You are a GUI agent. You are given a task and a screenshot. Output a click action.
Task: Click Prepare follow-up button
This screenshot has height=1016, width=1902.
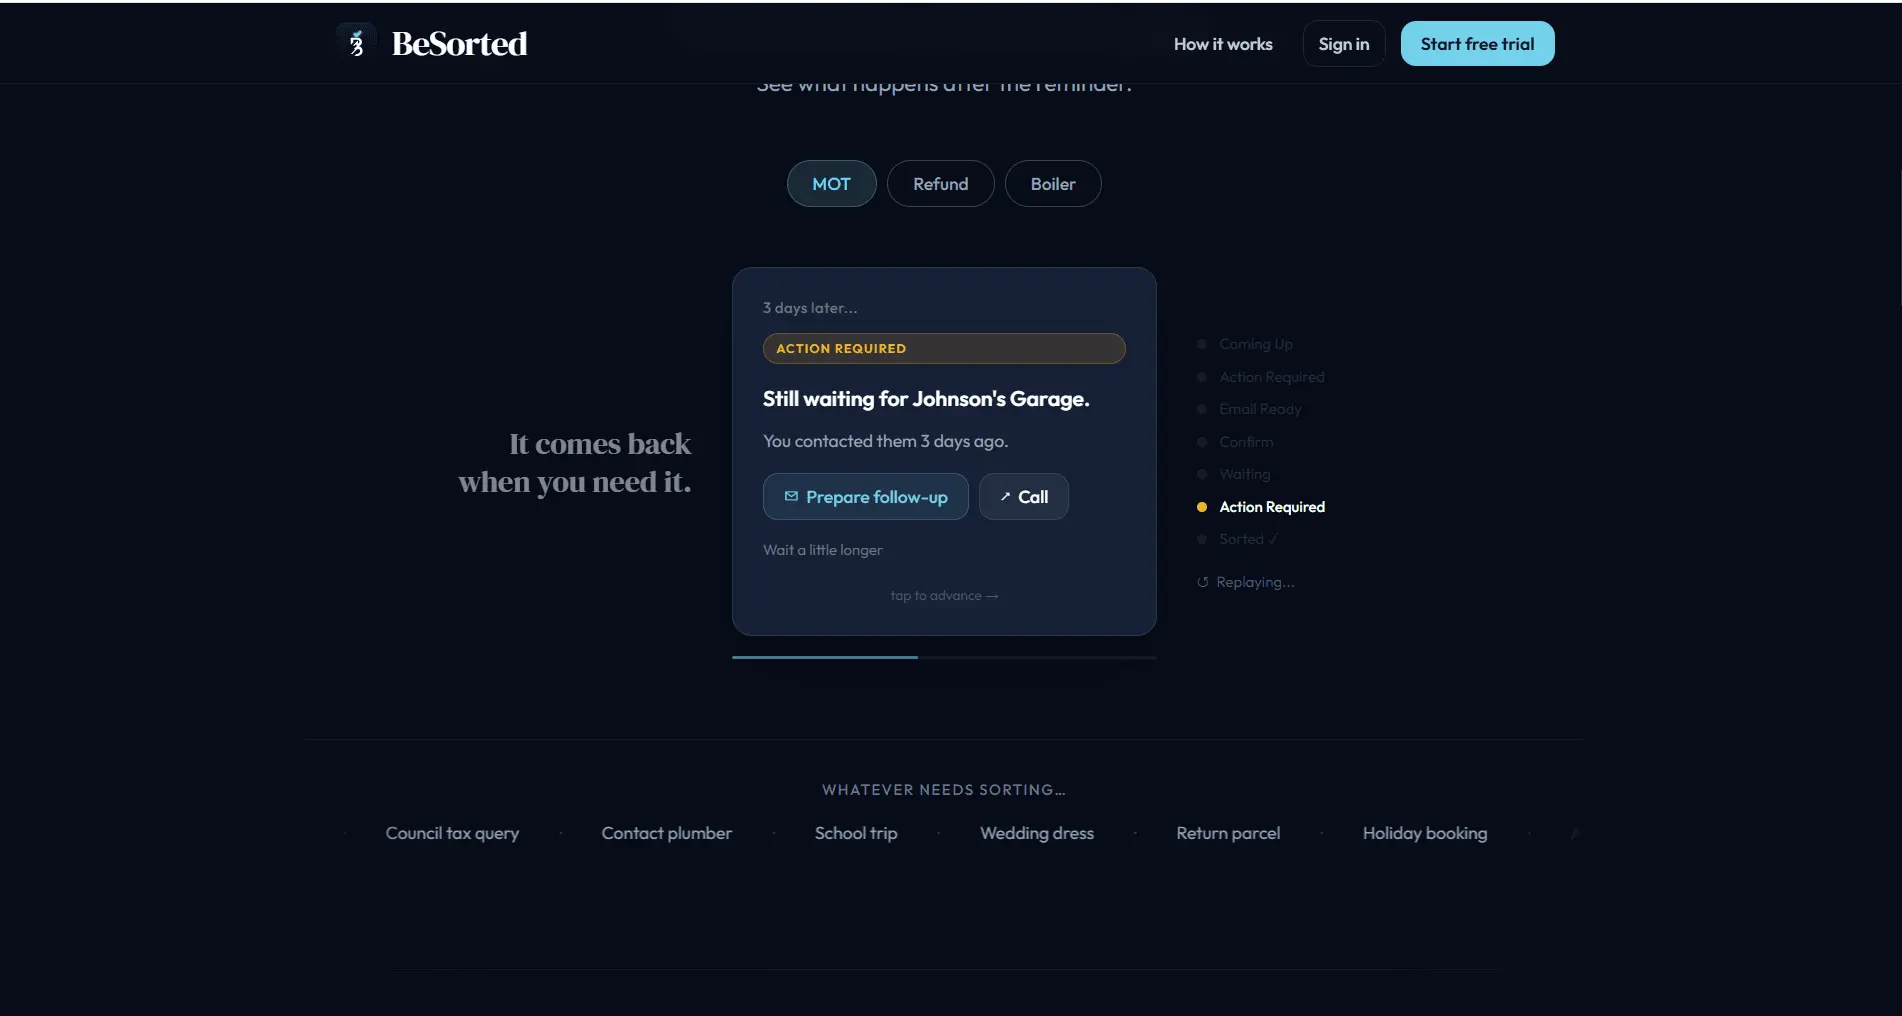pos(865,497)
